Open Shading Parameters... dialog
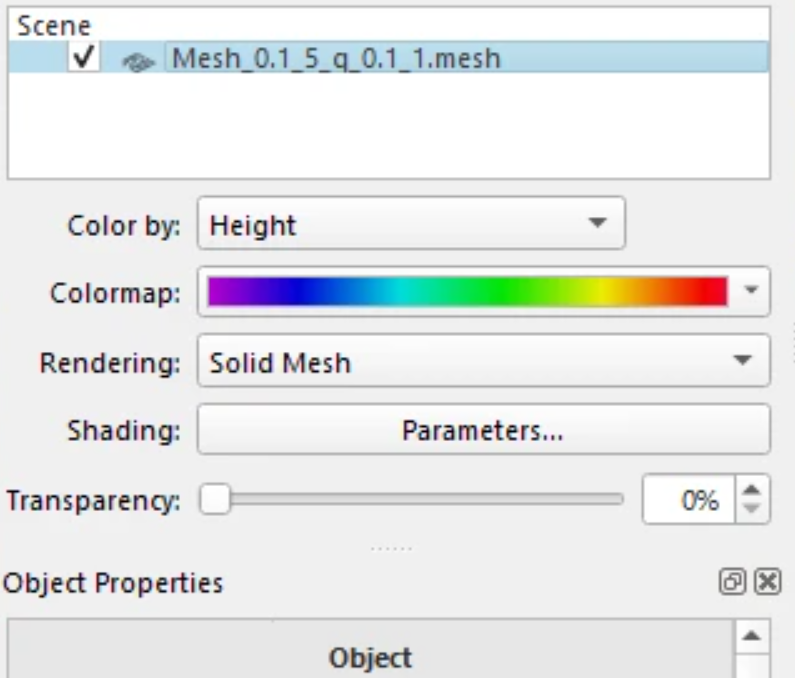The width and height of the screenshot is (795, 678). pyautogui.click(x=484, y=430)
